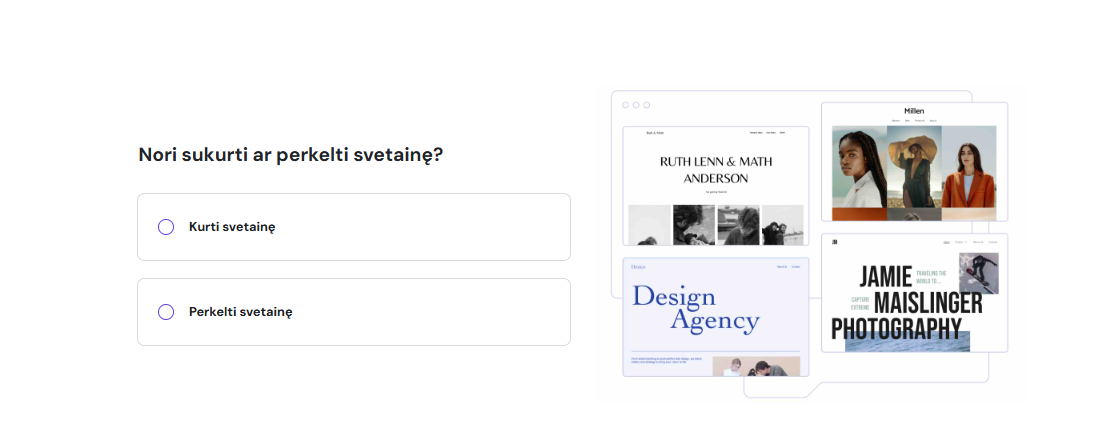Image resolution: width=1108 pixels, height=432 pixels.
Task: Click the "Design" logo text in the agency template
Action: click(x=638, y=267)
